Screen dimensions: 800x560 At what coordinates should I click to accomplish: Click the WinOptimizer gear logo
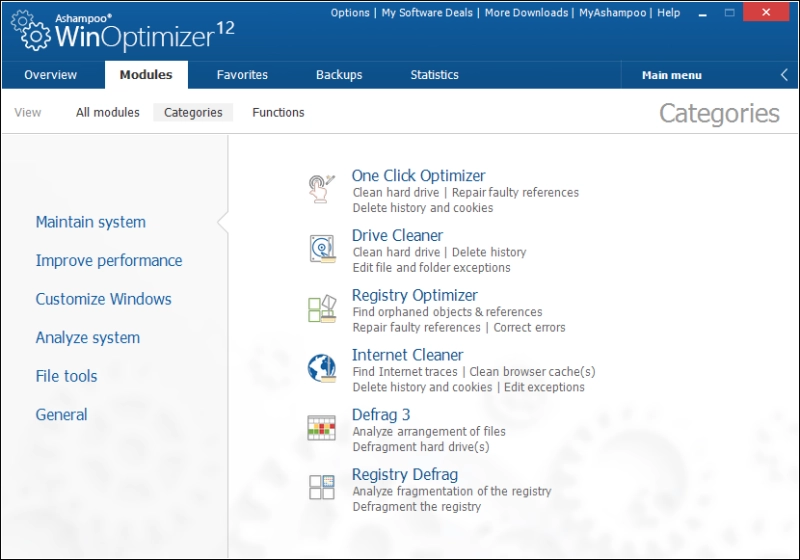(x=31, y=32)
